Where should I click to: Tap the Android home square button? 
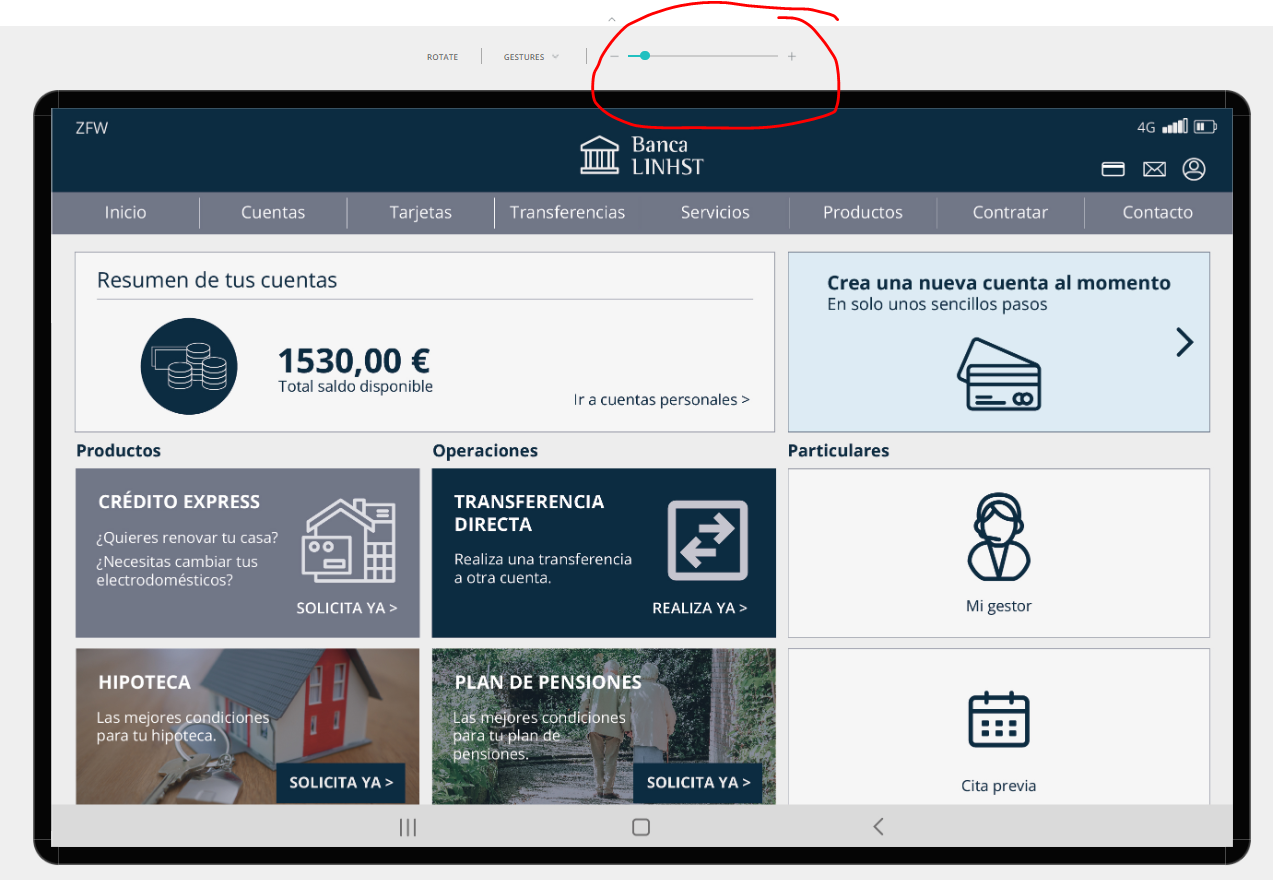click(641, 827)
